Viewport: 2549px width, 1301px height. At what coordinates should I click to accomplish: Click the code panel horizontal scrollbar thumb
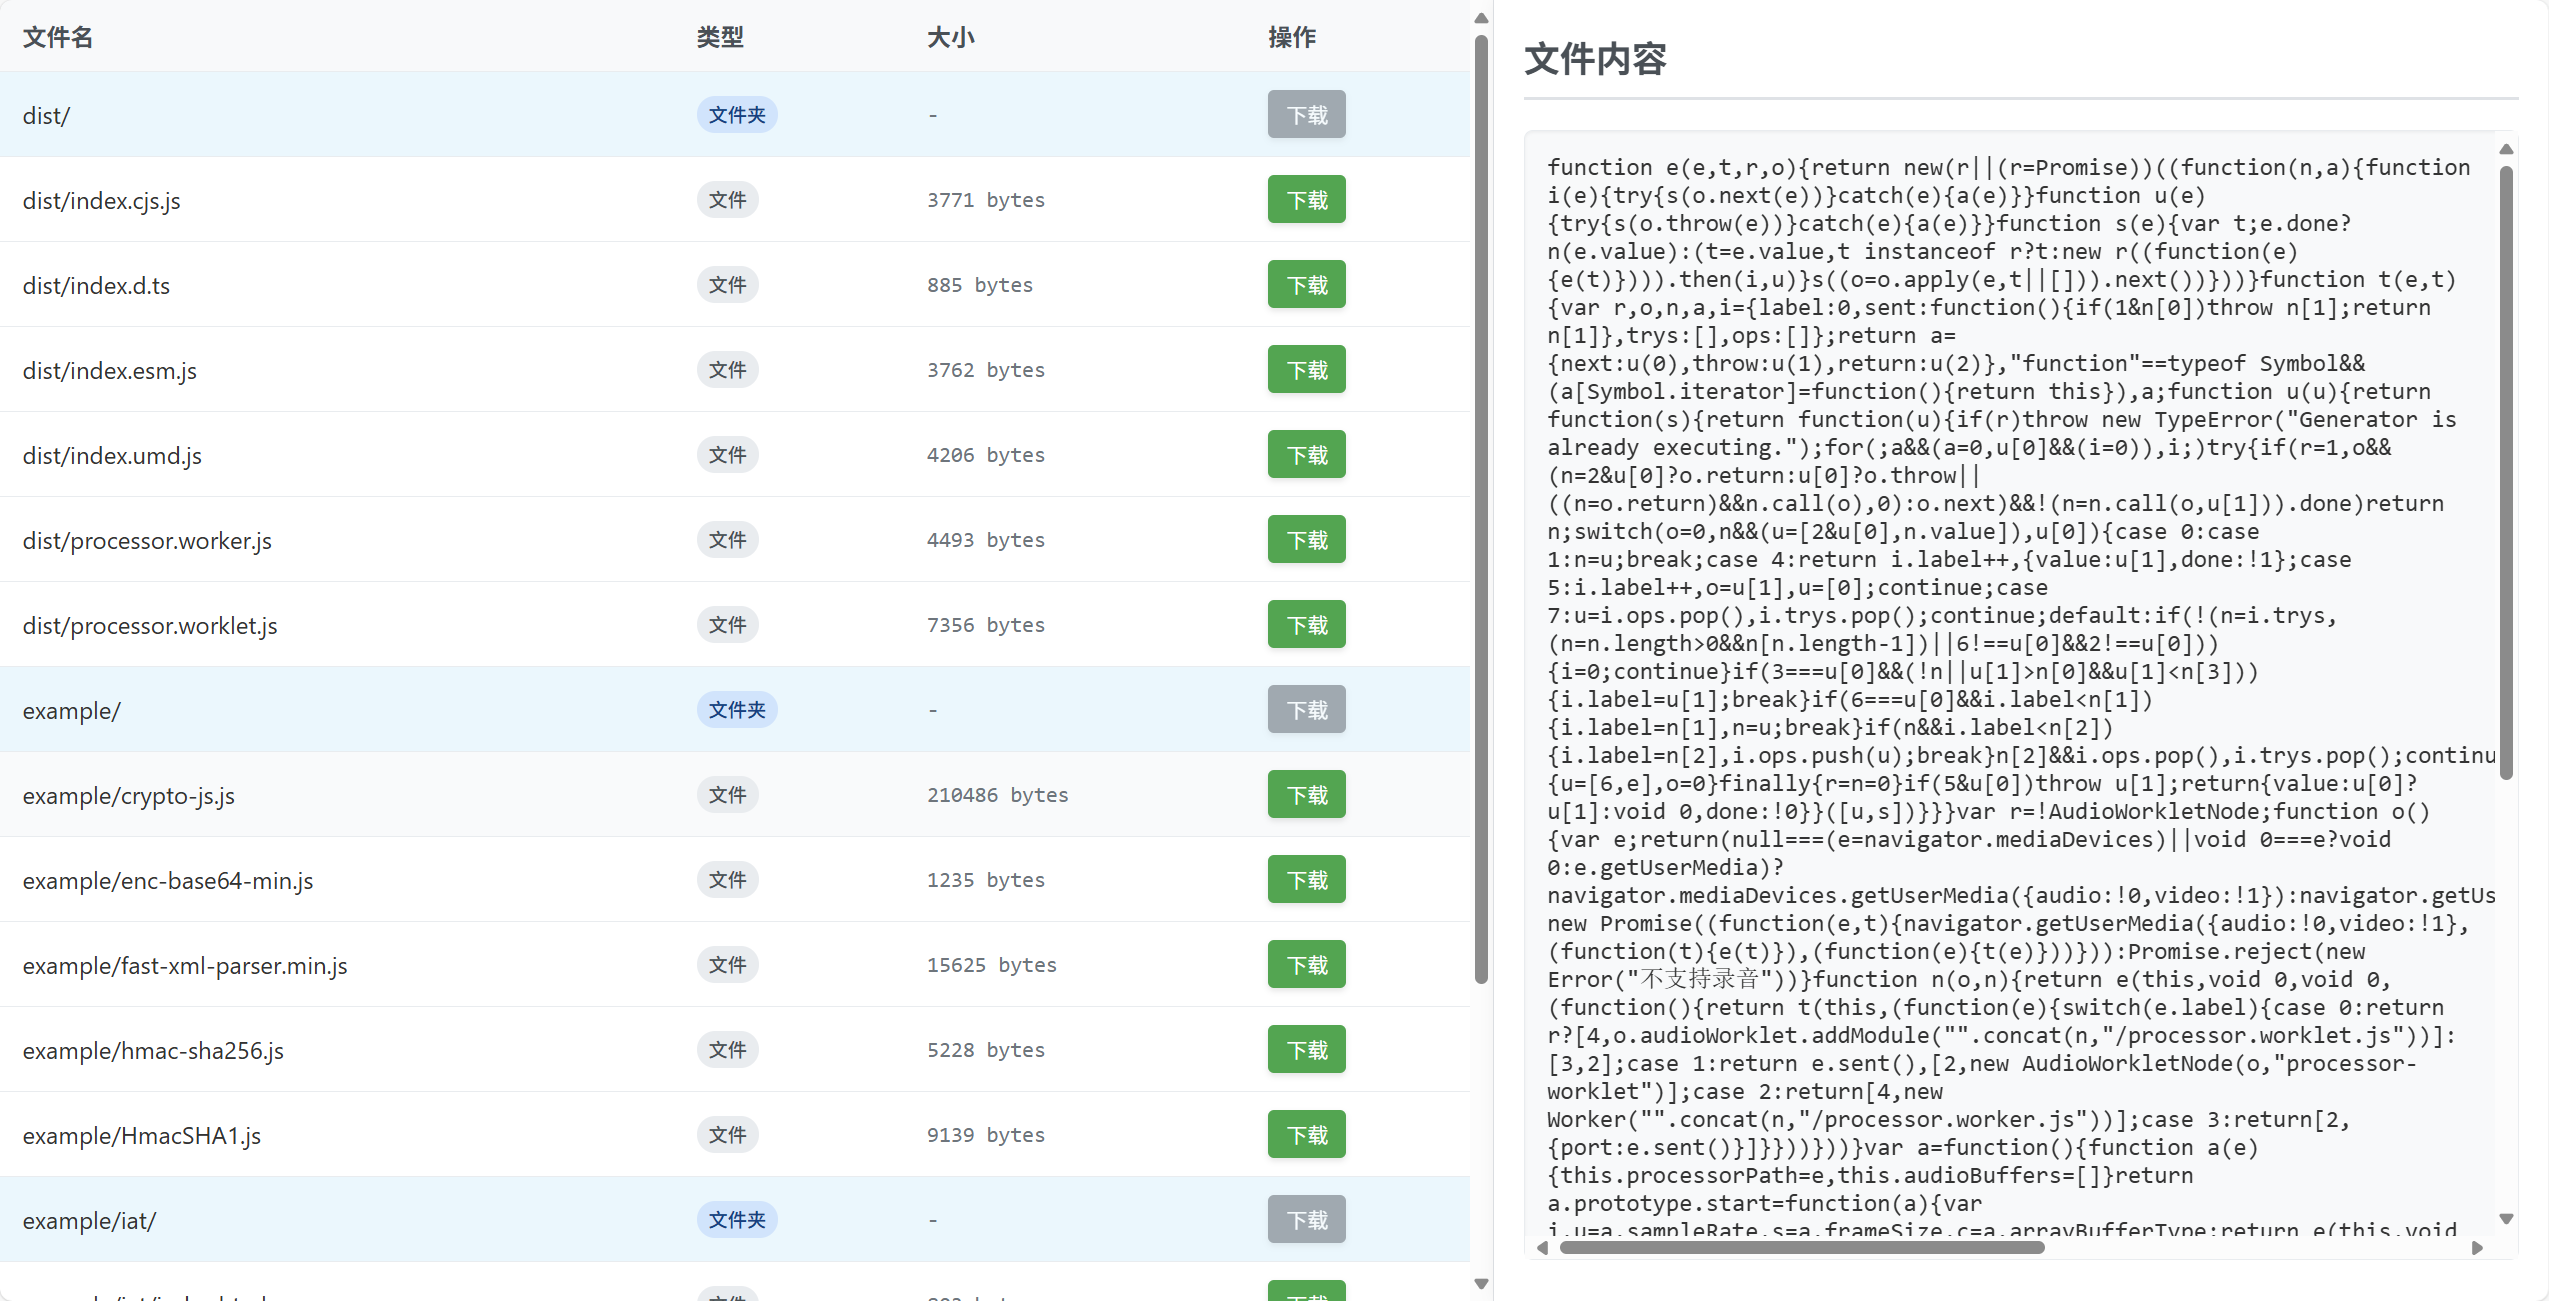pos(1800,1247)
